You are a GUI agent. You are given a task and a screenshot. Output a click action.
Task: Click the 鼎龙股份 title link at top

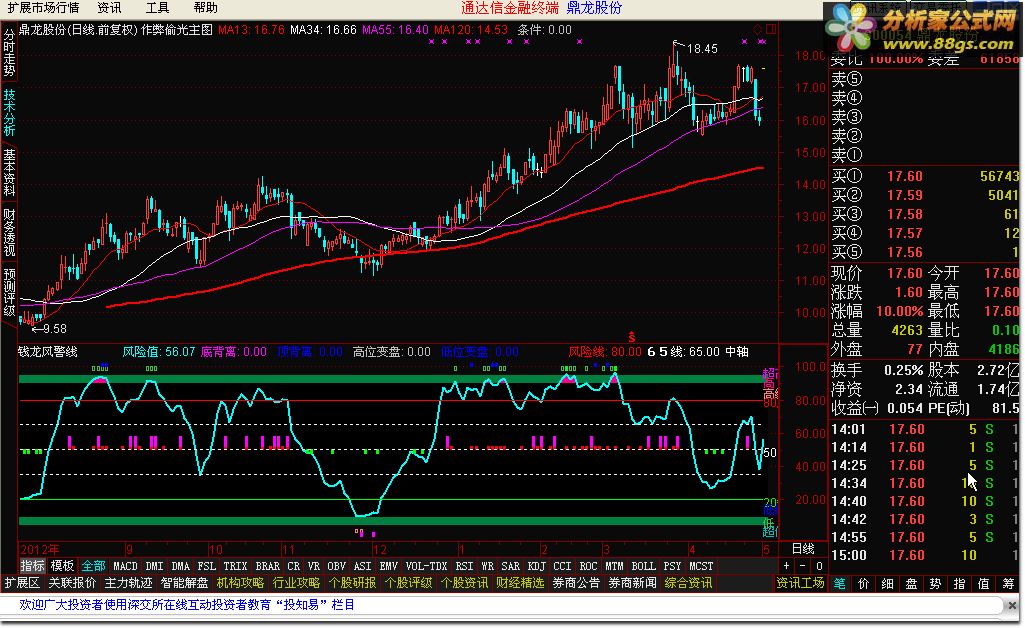[x=594, y=8]
